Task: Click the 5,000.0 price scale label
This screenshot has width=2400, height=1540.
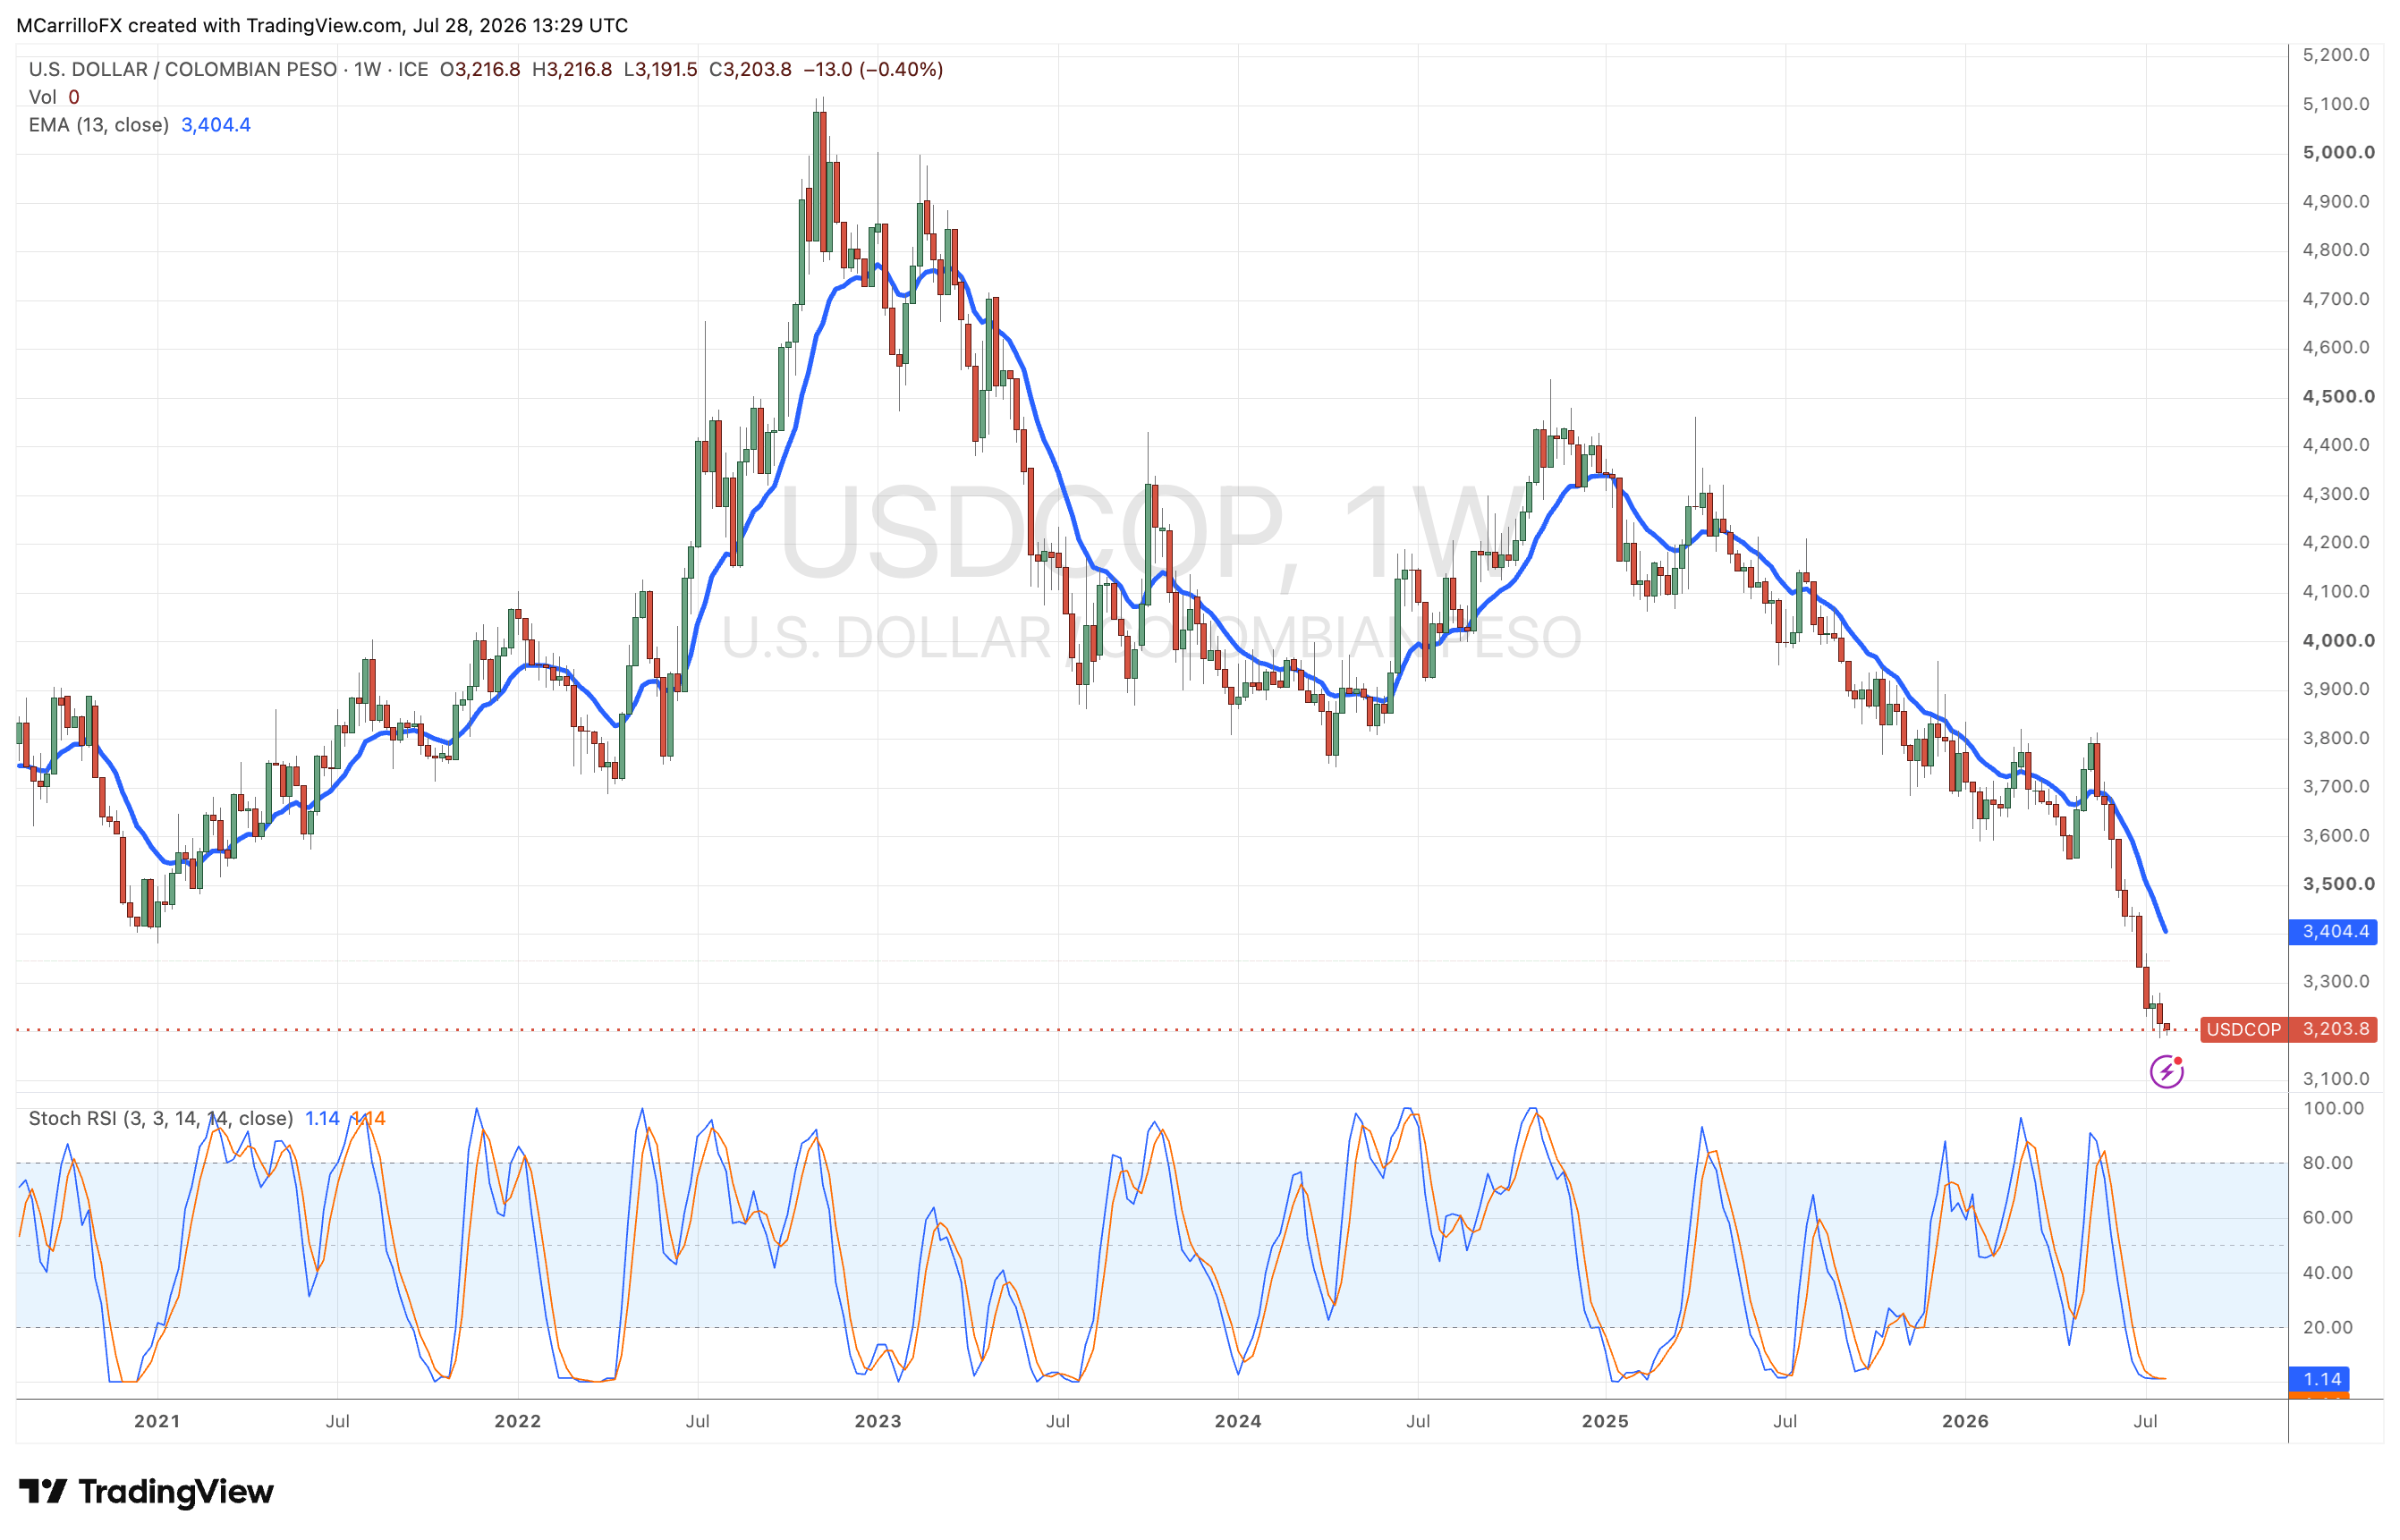Action: [x=2338, y=152]
